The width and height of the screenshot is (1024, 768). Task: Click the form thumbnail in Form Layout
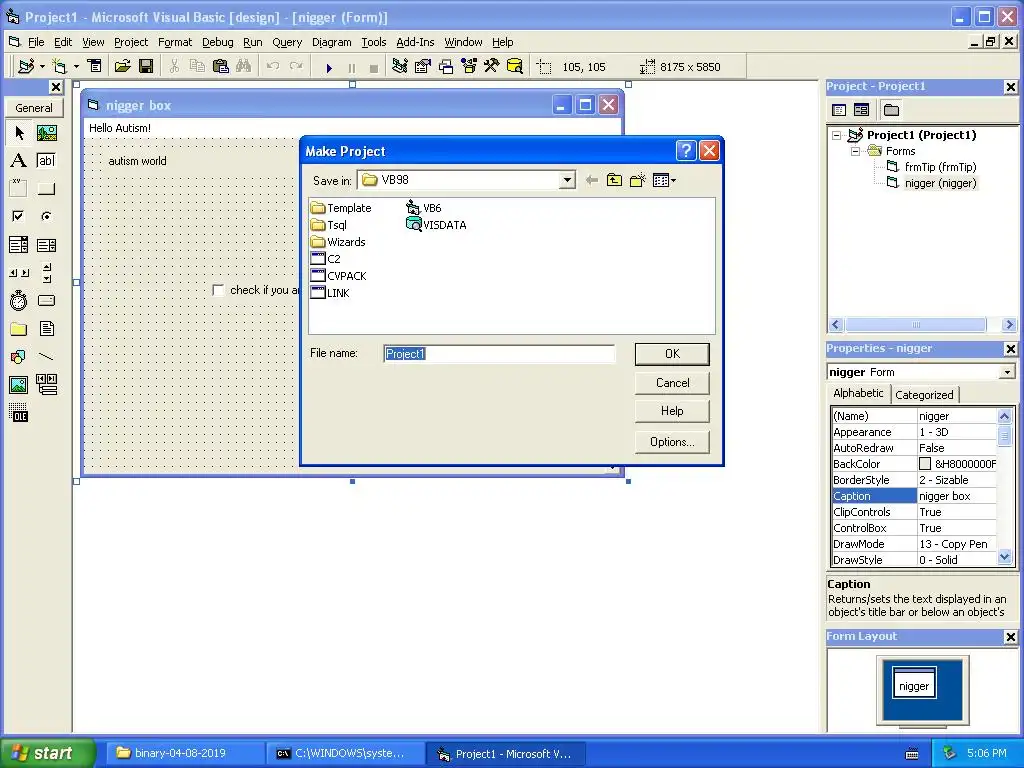914,684
